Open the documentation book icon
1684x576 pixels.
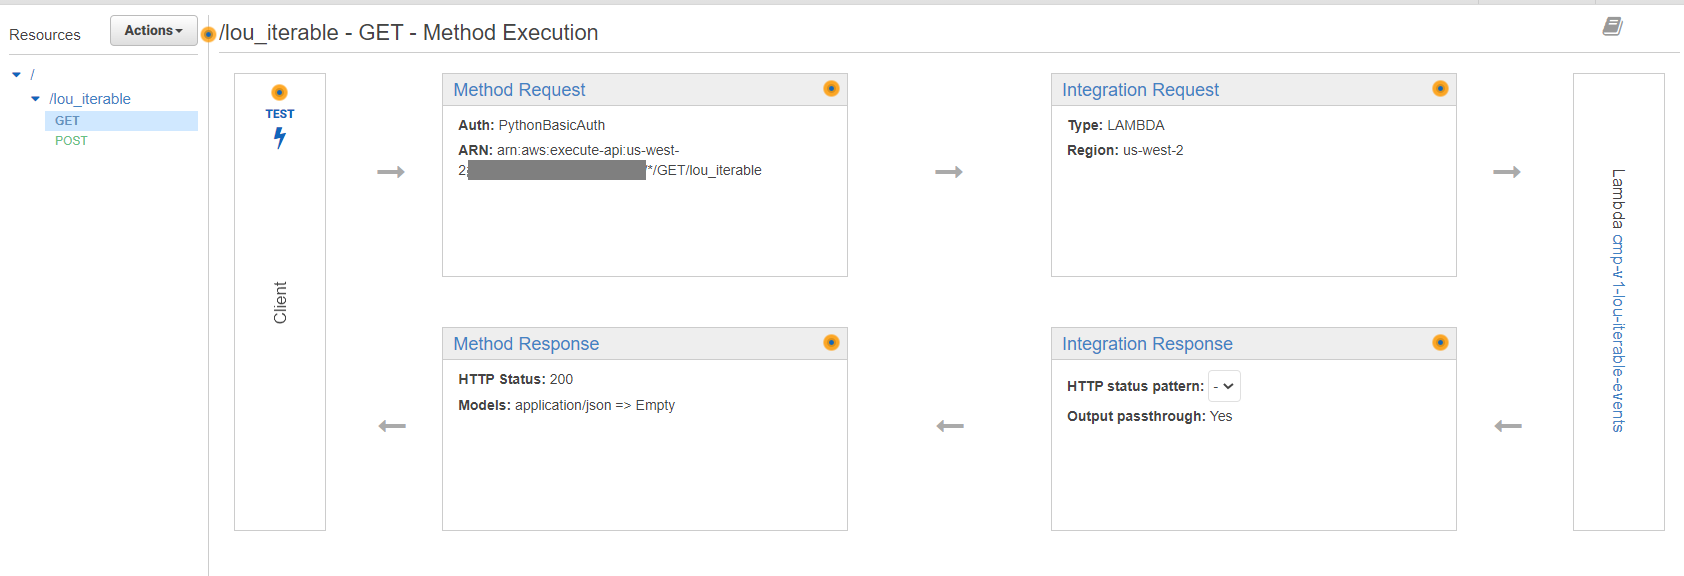click(1612, 27)
